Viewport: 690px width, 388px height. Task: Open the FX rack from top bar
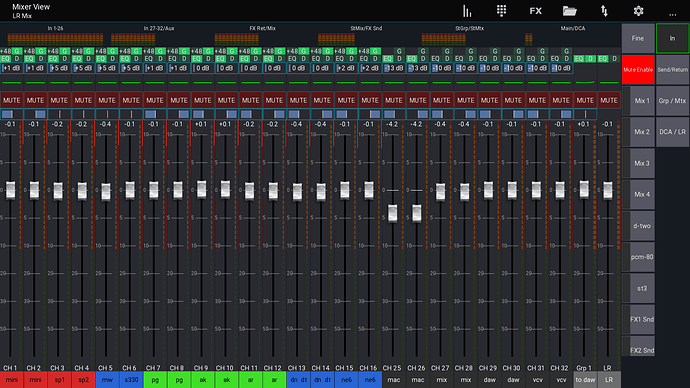(x=536, y=11)
